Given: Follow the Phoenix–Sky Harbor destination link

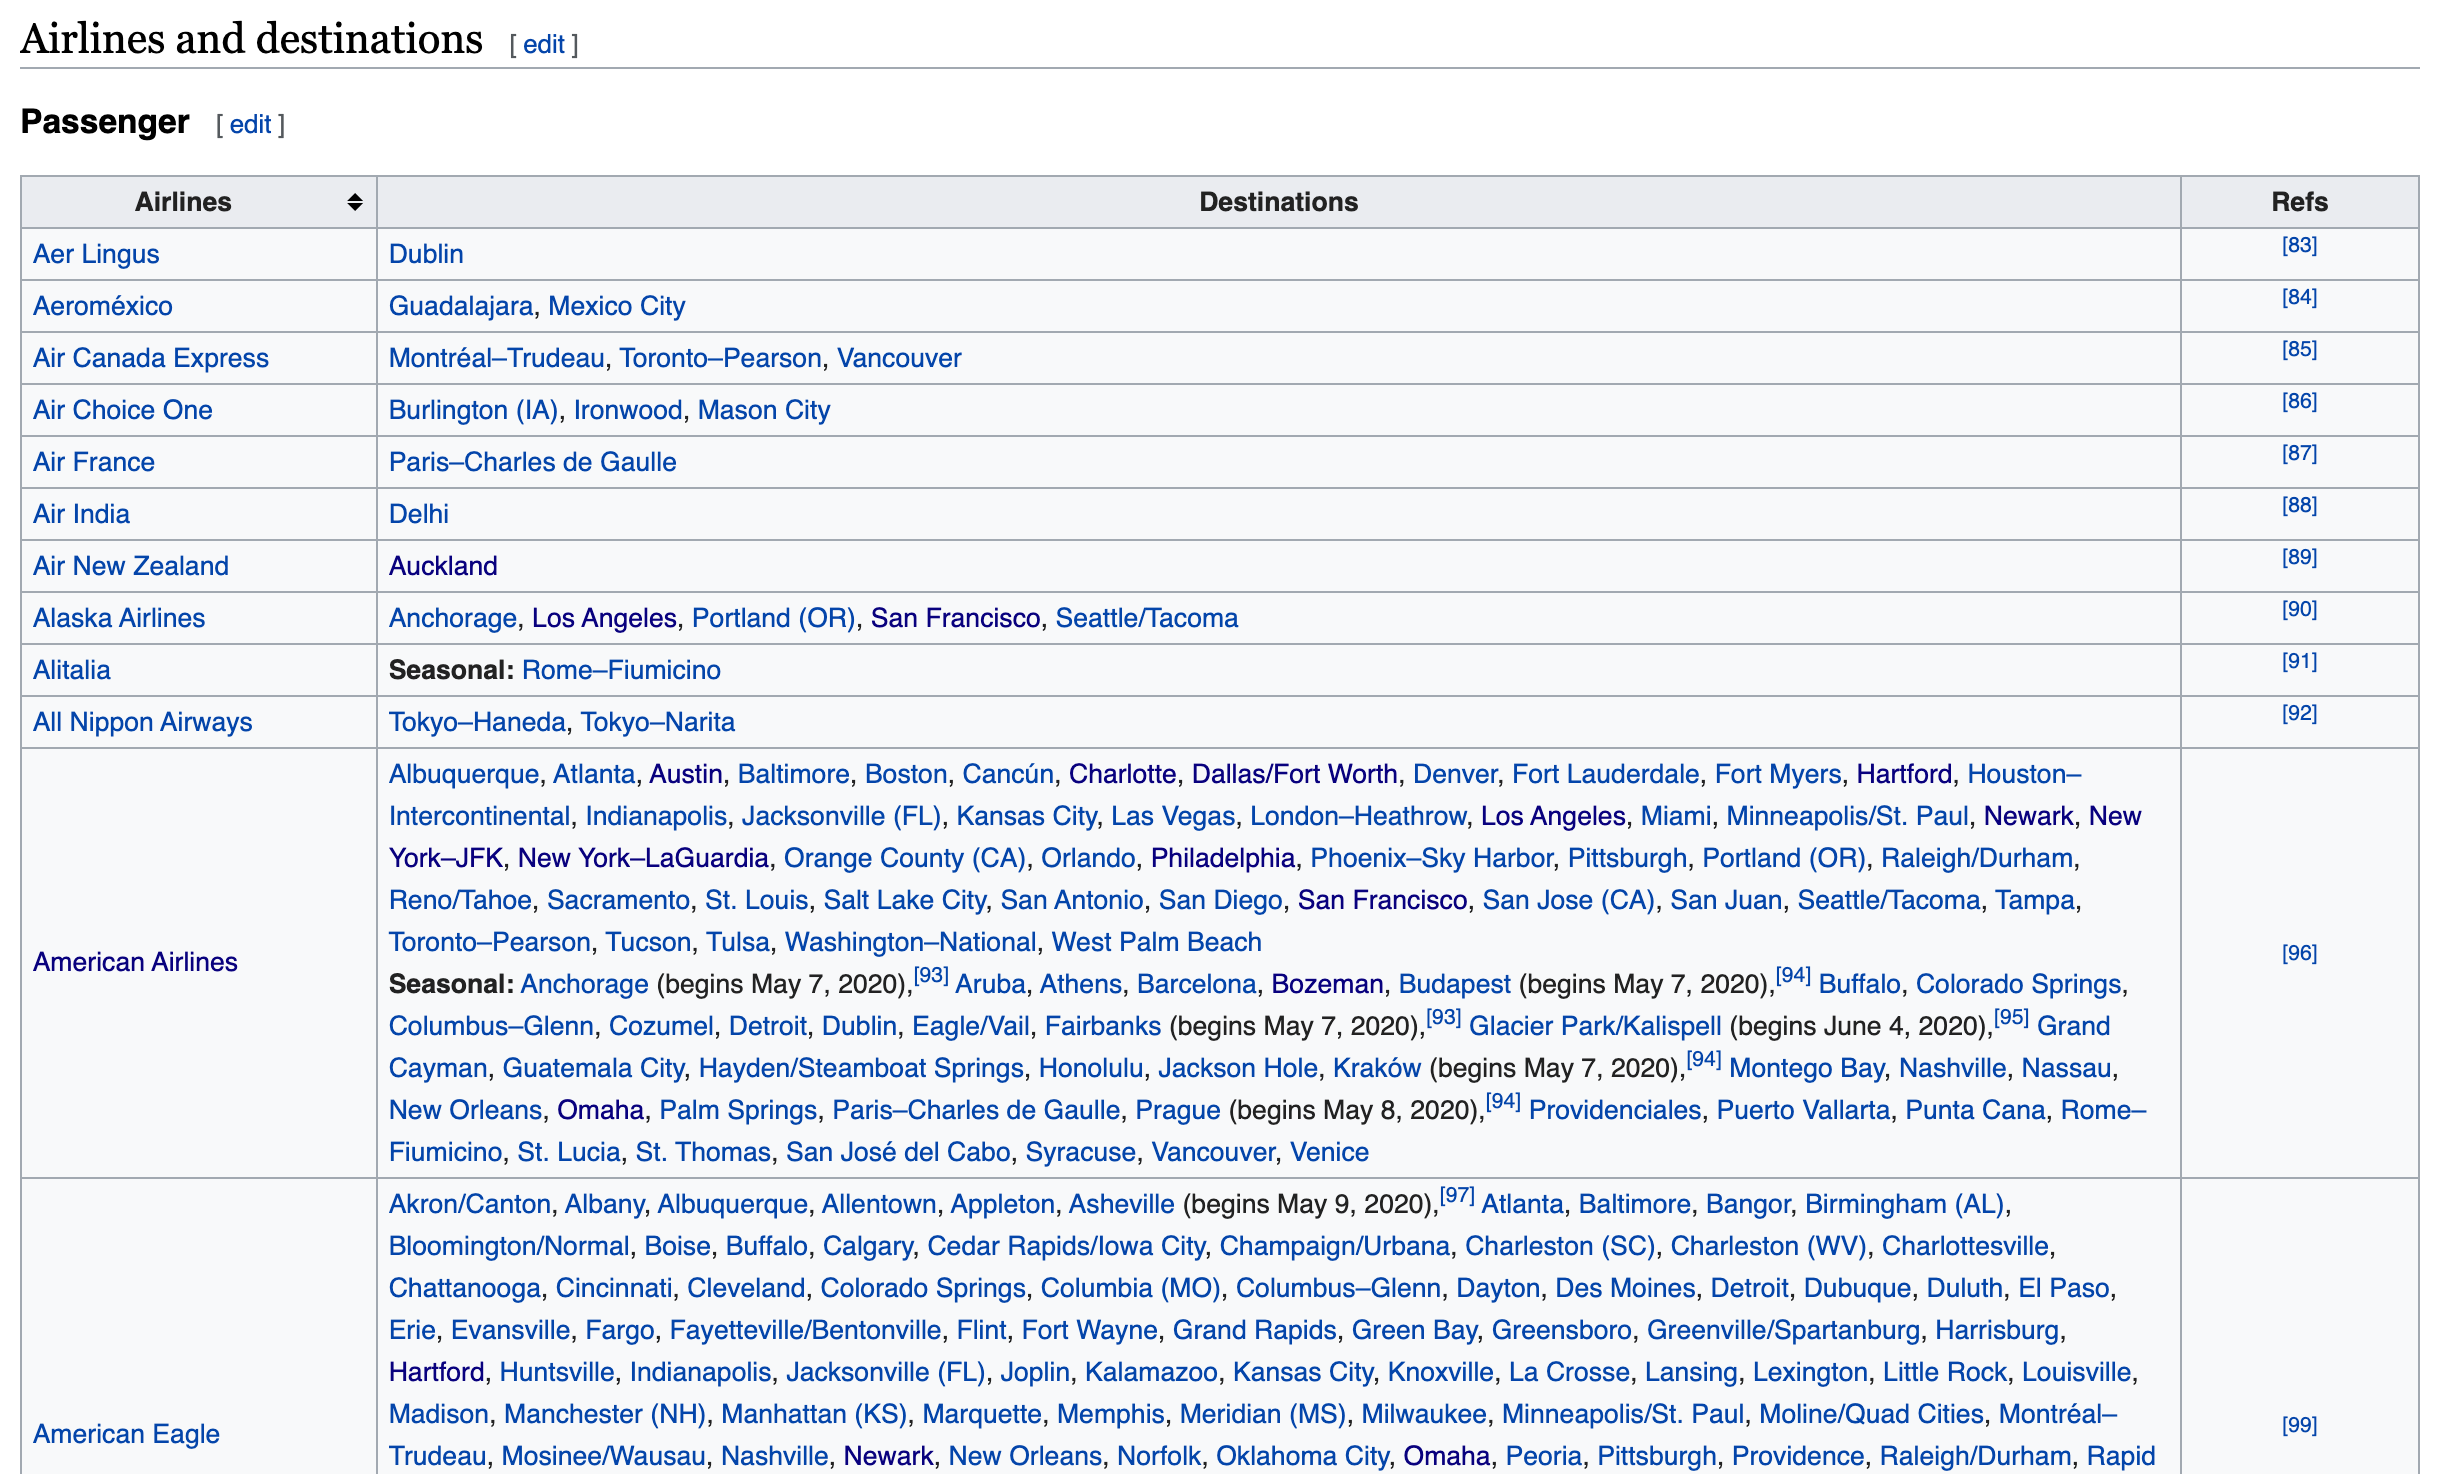Looking at the screenshot, I should 1431,858.
